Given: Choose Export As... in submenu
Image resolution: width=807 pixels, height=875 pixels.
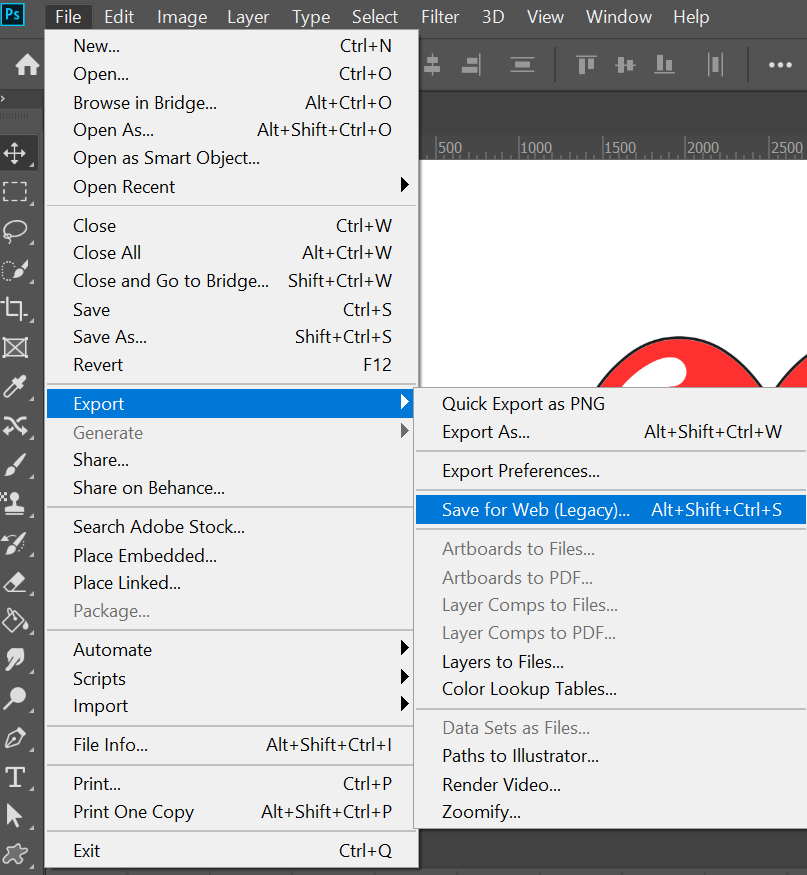Looking at the screenshot, I should tap(611, 432).
